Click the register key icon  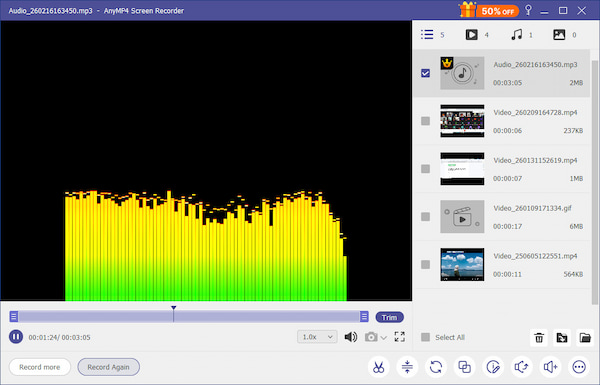point(528,10)
